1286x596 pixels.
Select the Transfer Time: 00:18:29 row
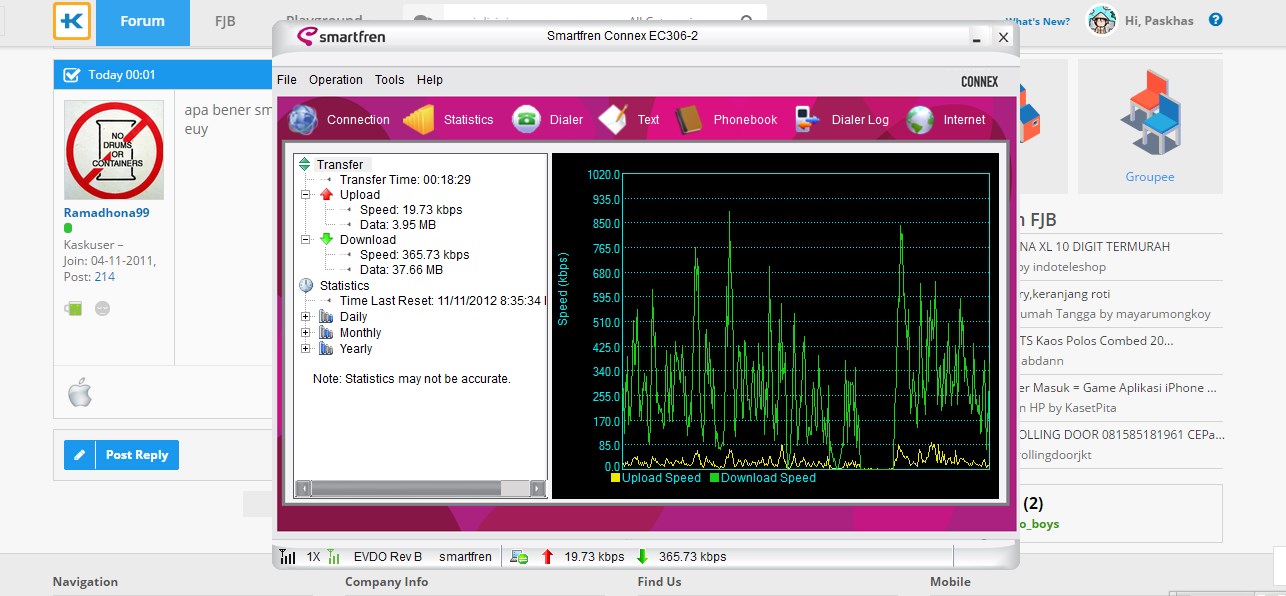[x=405, y=180]
